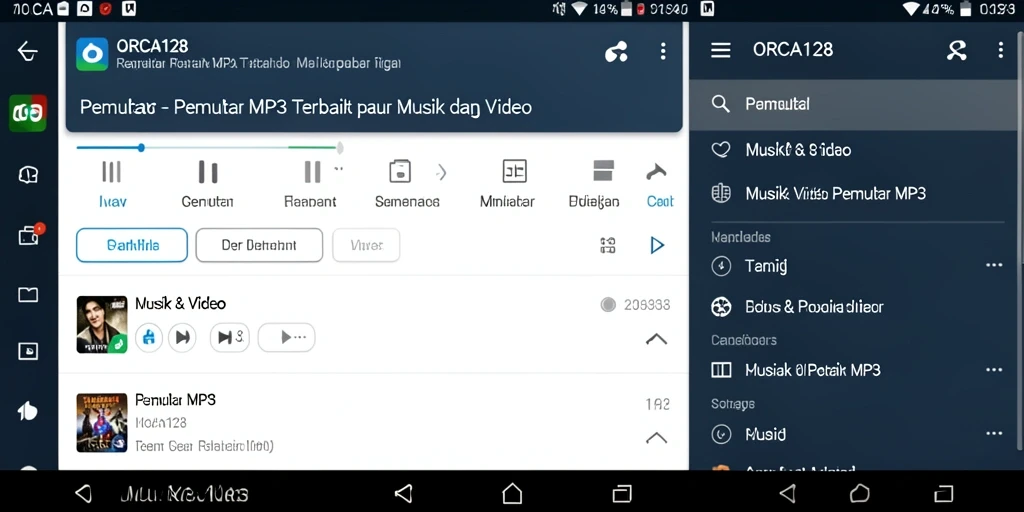
Task: Toggle grid view icon next to play arrow
Action: [608, 246]
